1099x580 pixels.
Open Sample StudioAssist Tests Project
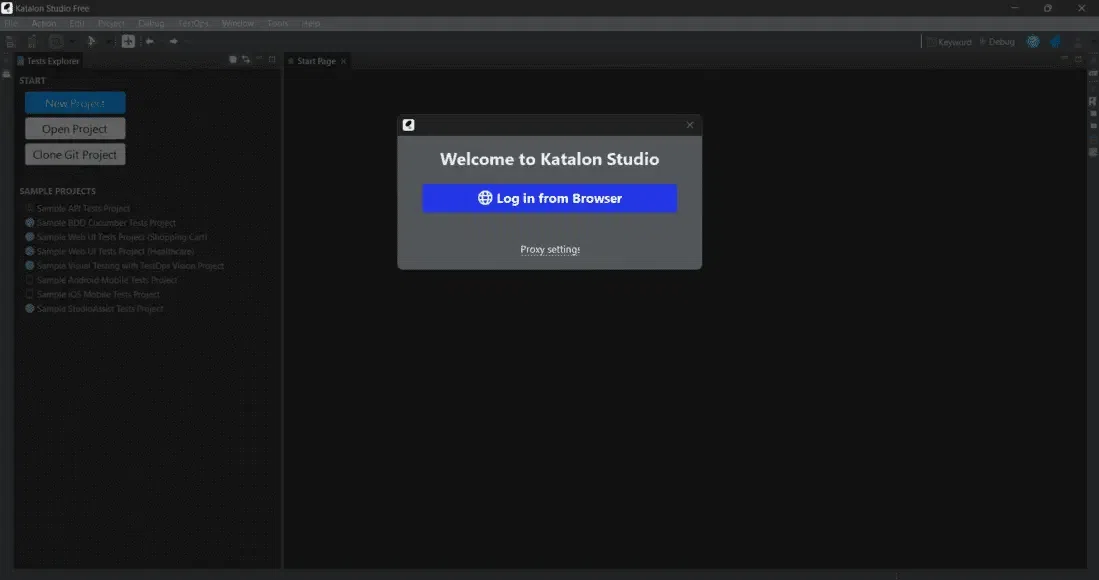(100, 308)
